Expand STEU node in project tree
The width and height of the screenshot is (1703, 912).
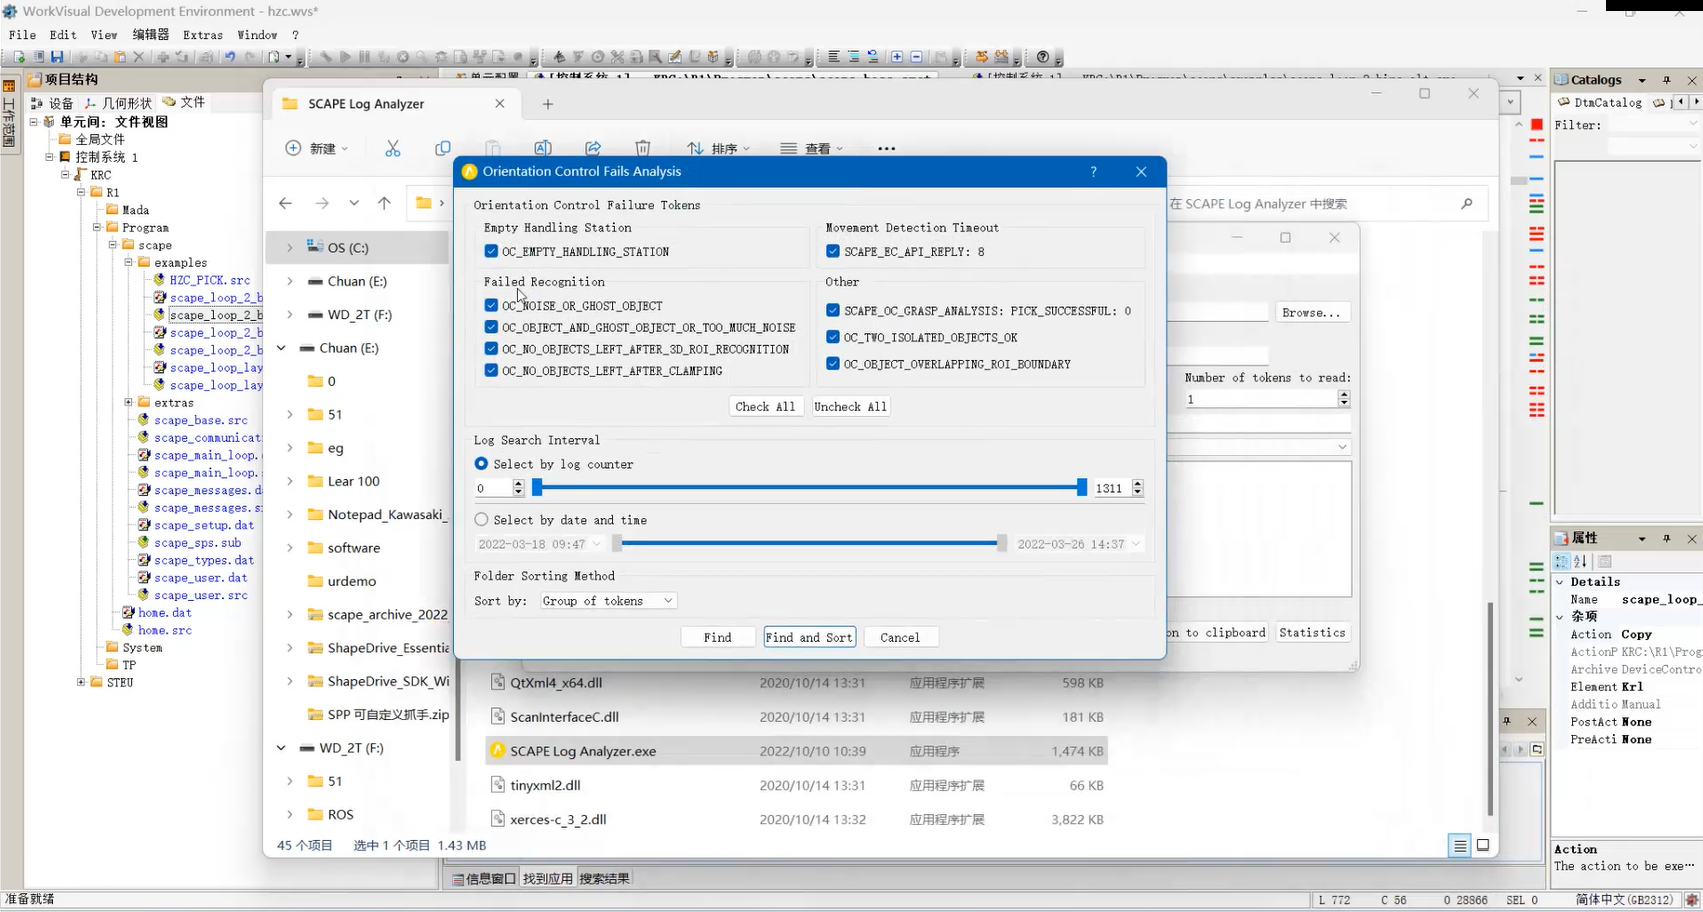pos(81,682)
